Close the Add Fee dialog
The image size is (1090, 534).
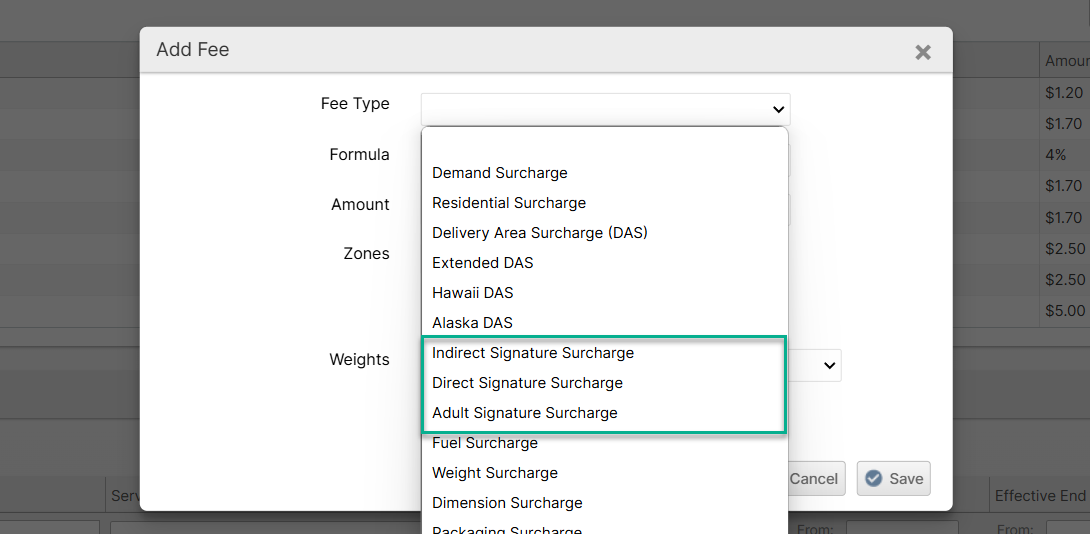coord(922,52)
